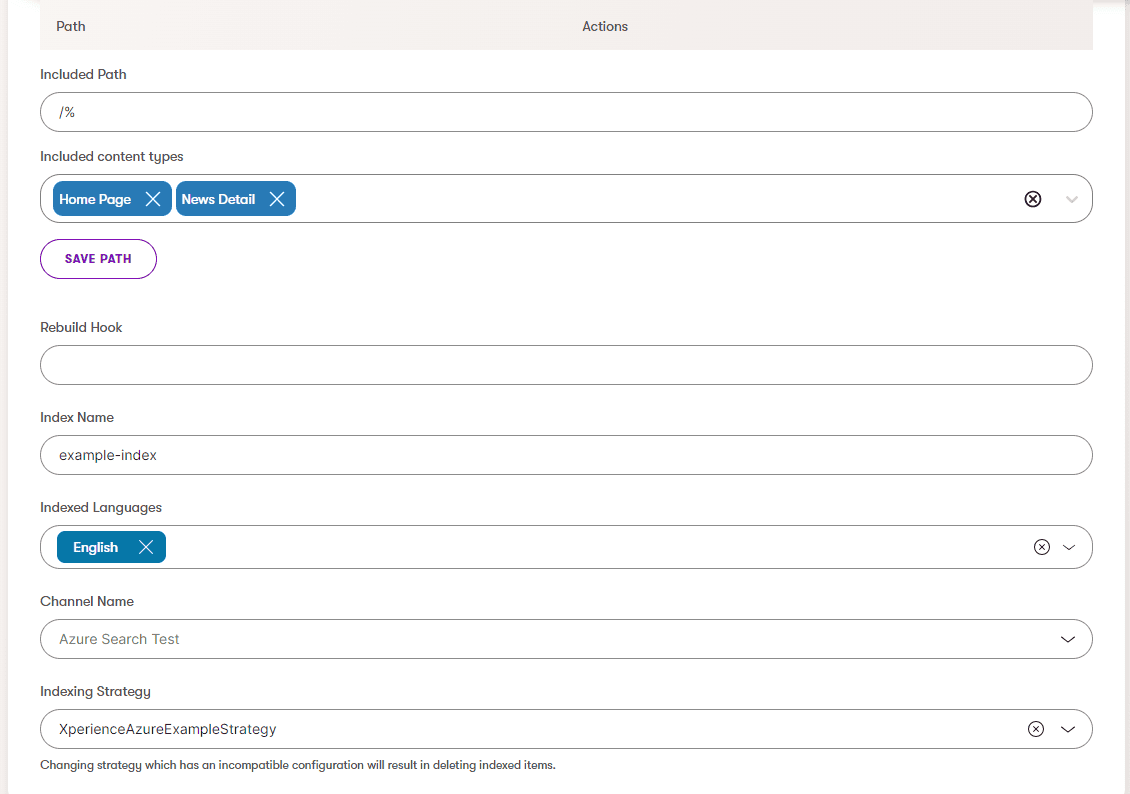The width and height of the screenshot is (1130, 794).
Task: Click the Save Path button
Action: 98,259
